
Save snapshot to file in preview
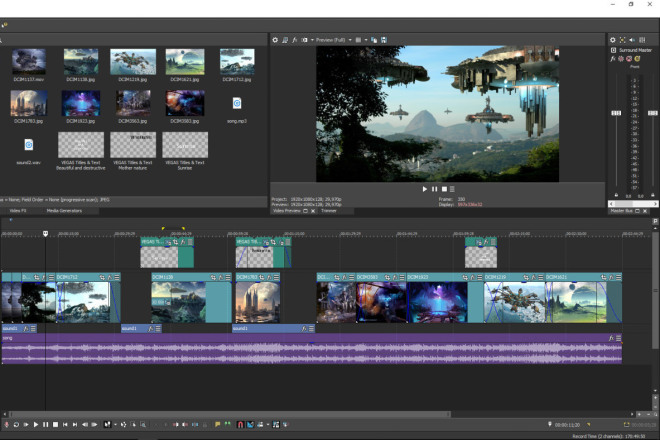click(383, 40)
